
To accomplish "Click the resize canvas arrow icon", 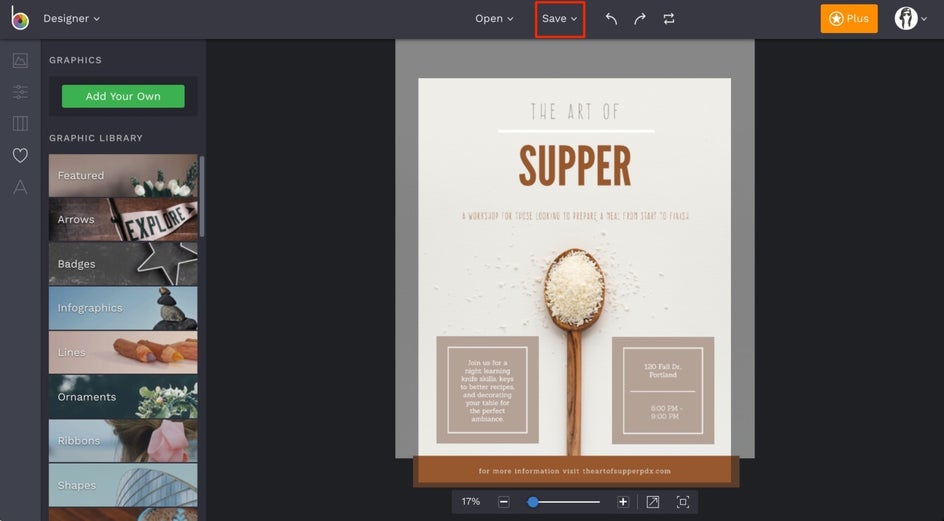I will coord(653,502).
